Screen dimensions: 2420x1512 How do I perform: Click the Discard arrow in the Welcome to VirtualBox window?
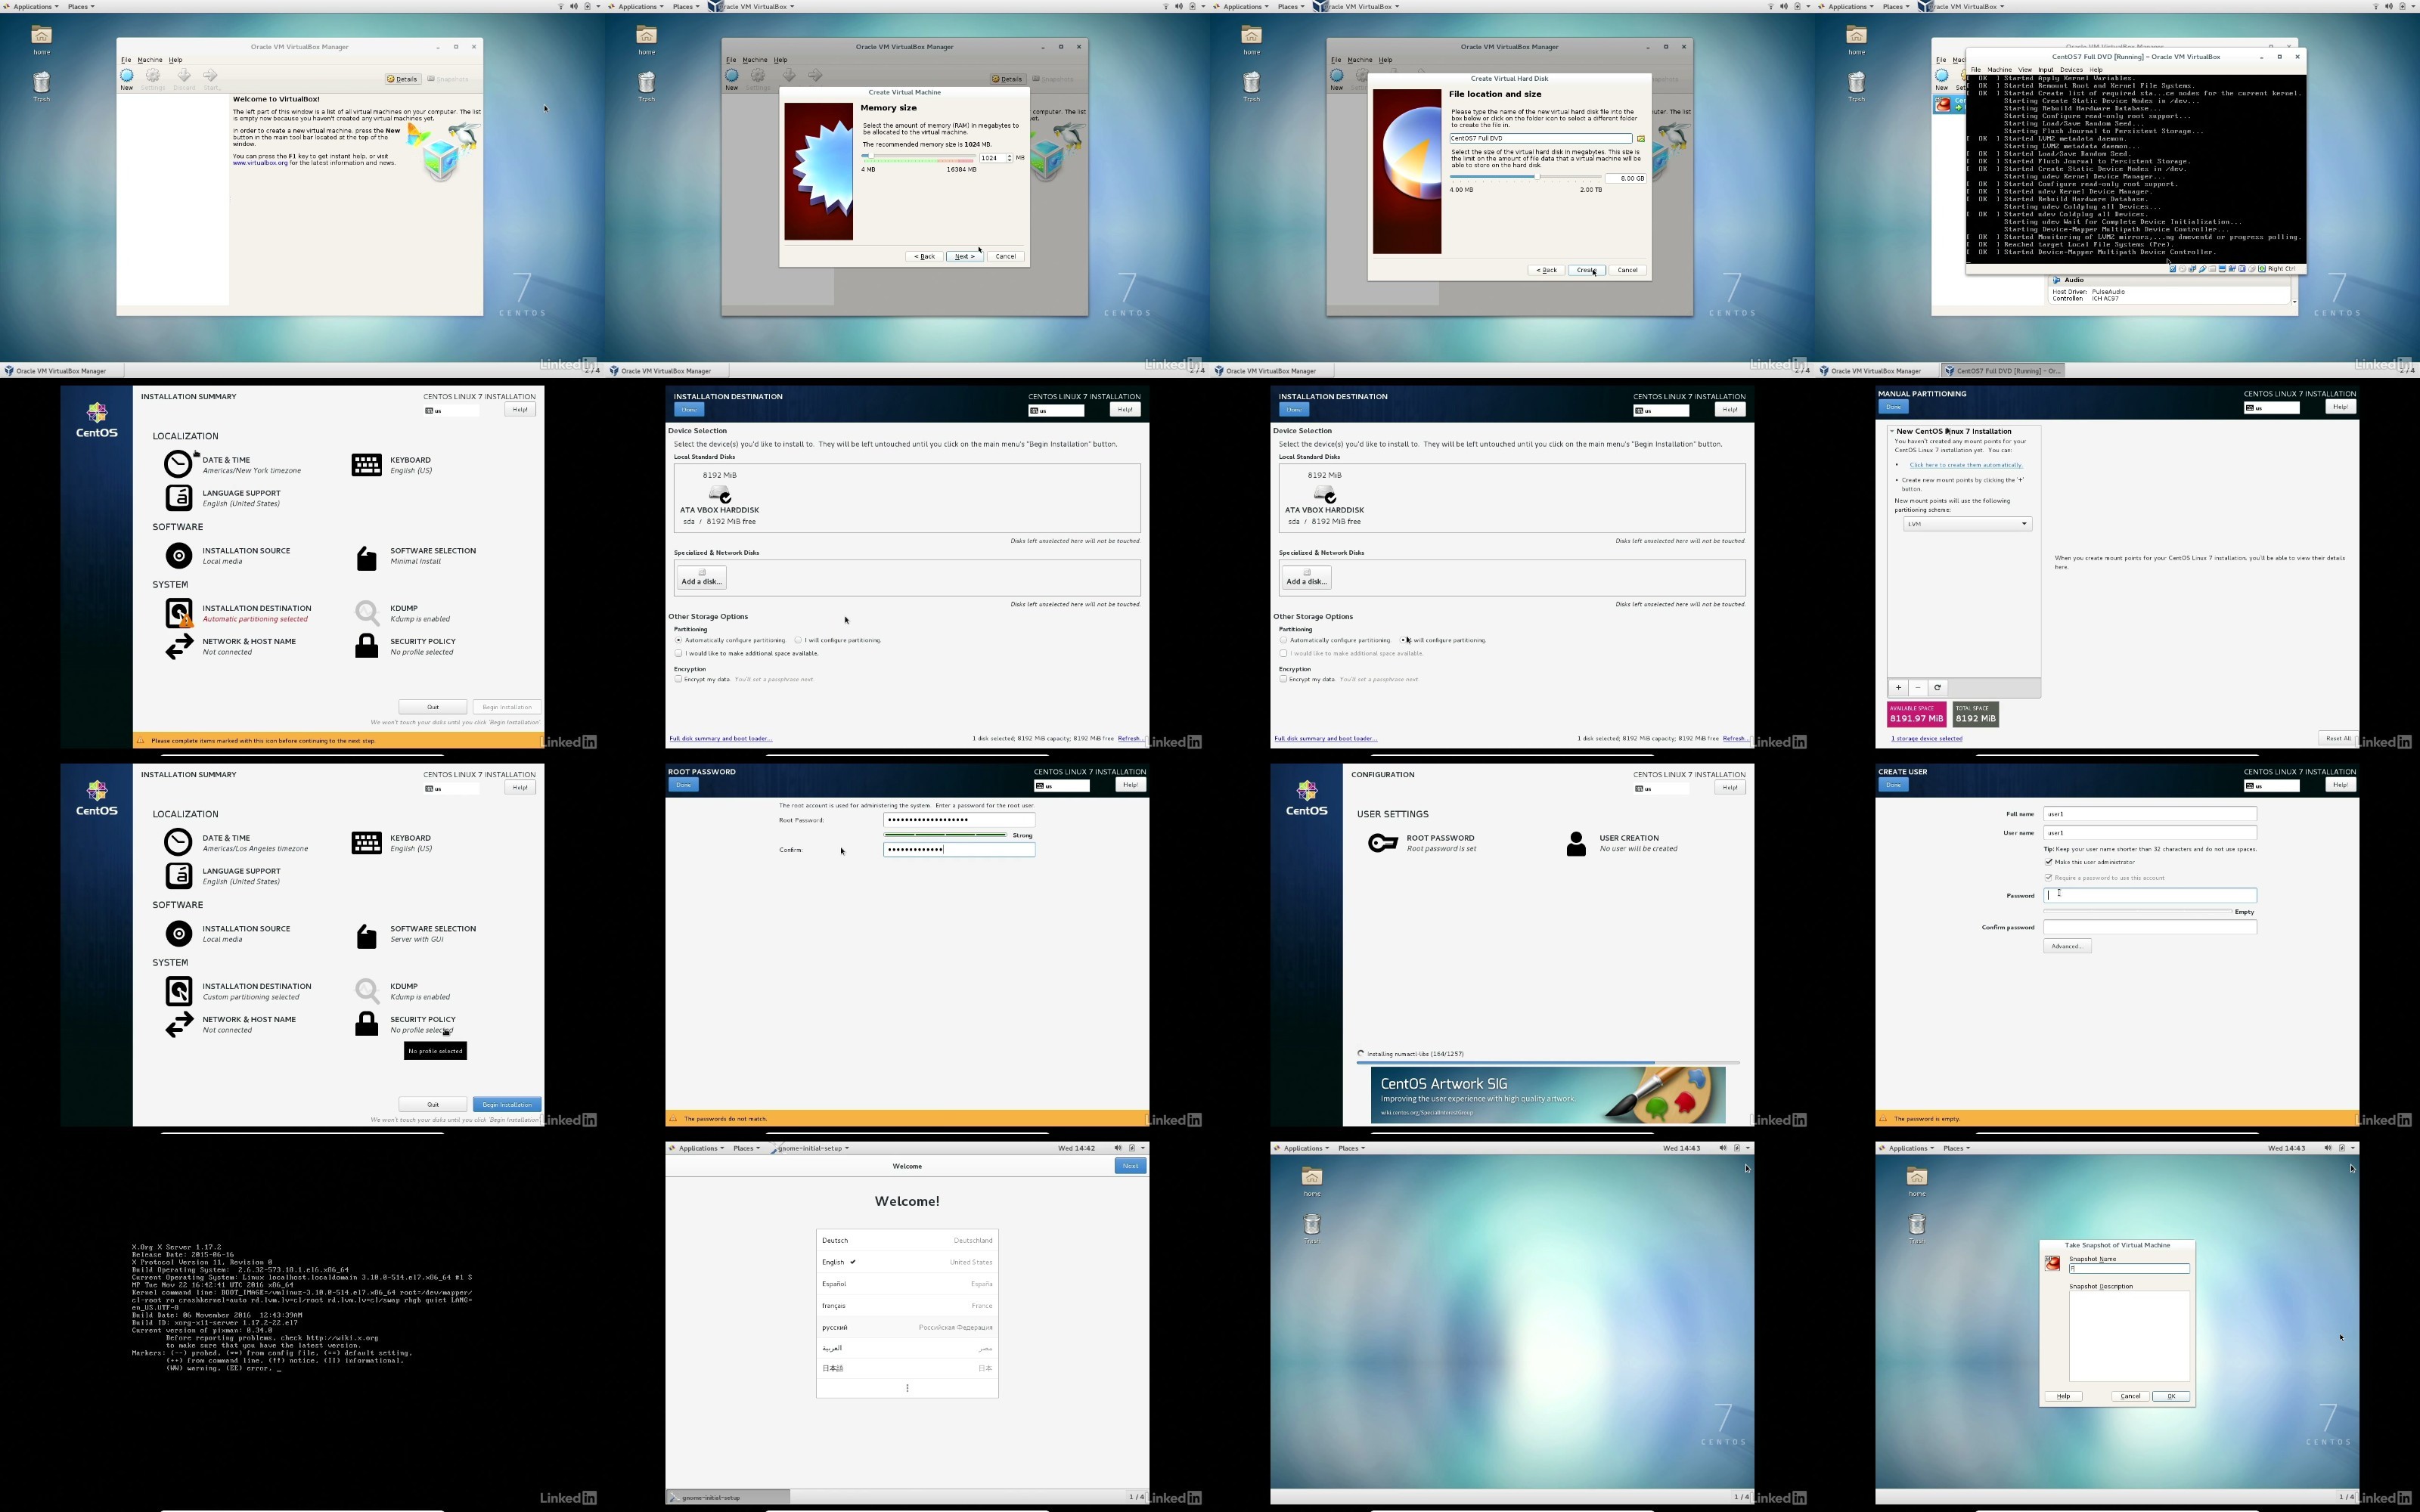click(x=184, y=76)
